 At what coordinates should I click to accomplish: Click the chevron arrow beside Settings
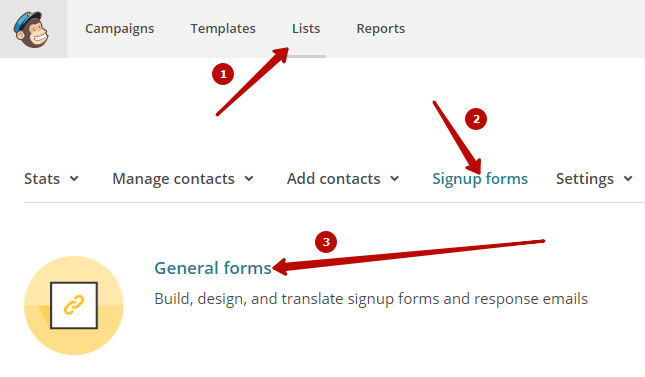tap(628, 179)
